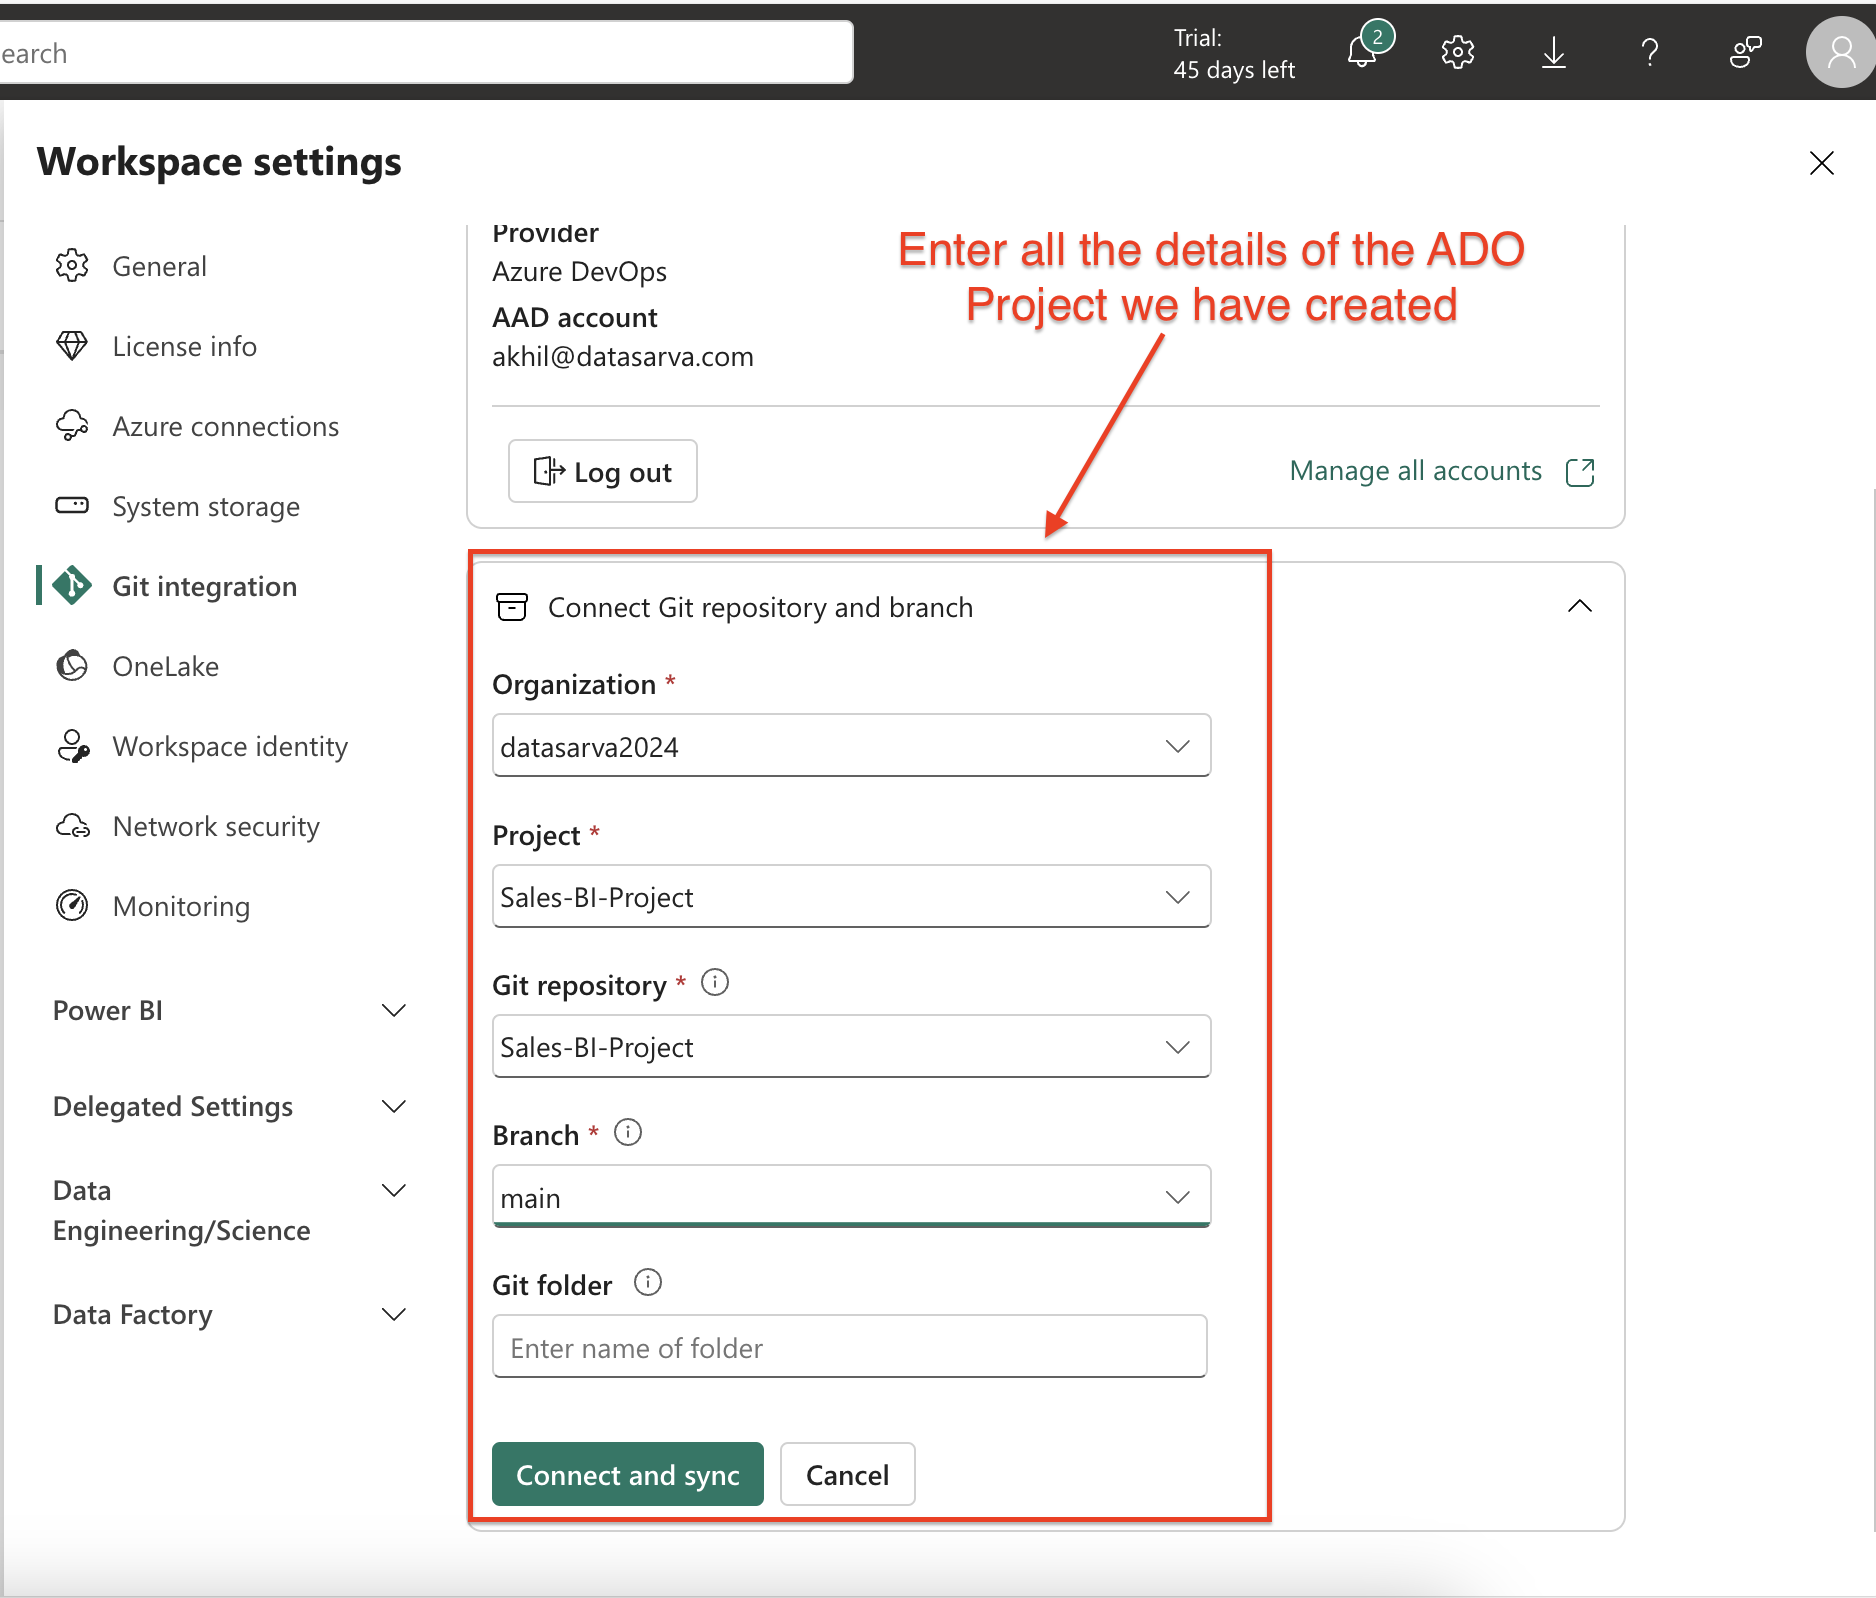Select Git integration section

205,586
